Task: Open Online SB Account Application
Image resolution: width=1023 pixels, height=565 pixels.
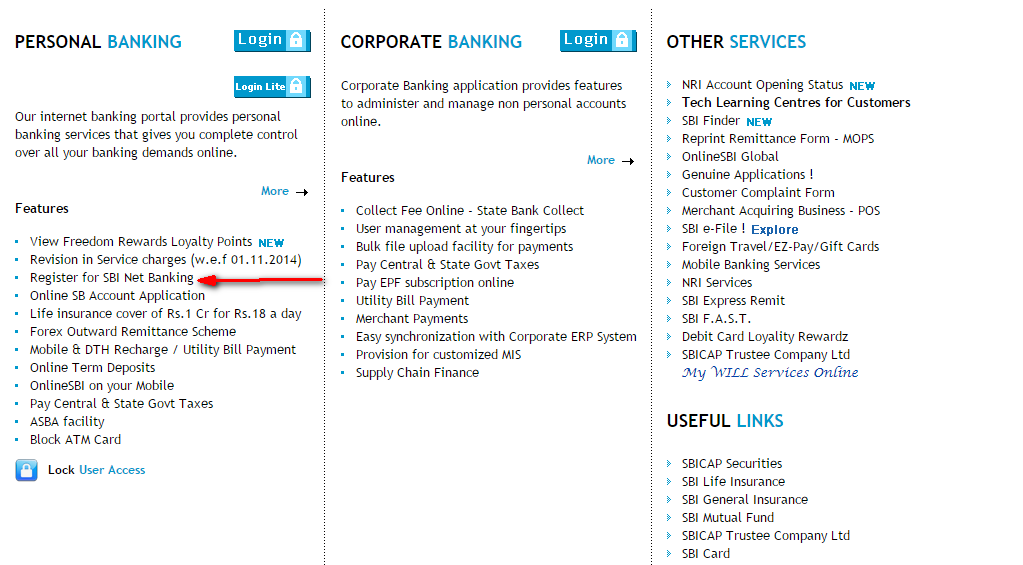Action: point(117,296)
